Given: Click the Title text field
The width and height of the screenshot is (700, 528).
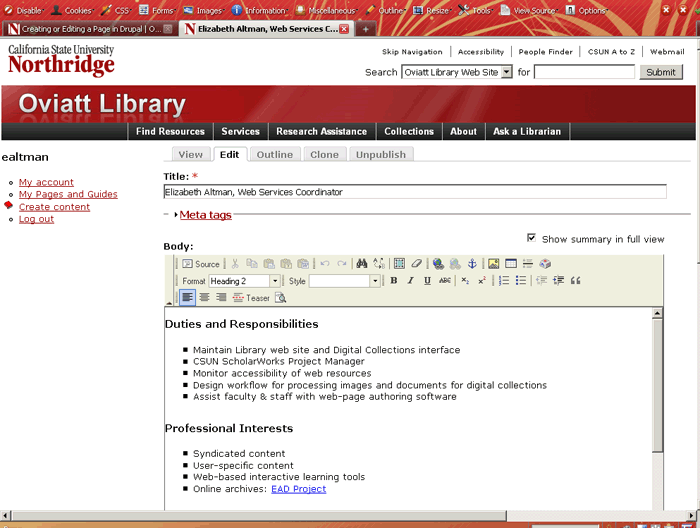Looking at the screenshot, I should [x=414, y=192].
